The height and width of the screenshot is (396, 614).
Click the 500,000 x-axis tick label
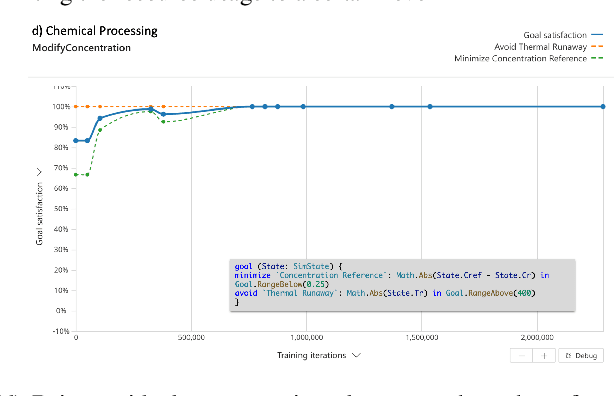pos(191,337)
